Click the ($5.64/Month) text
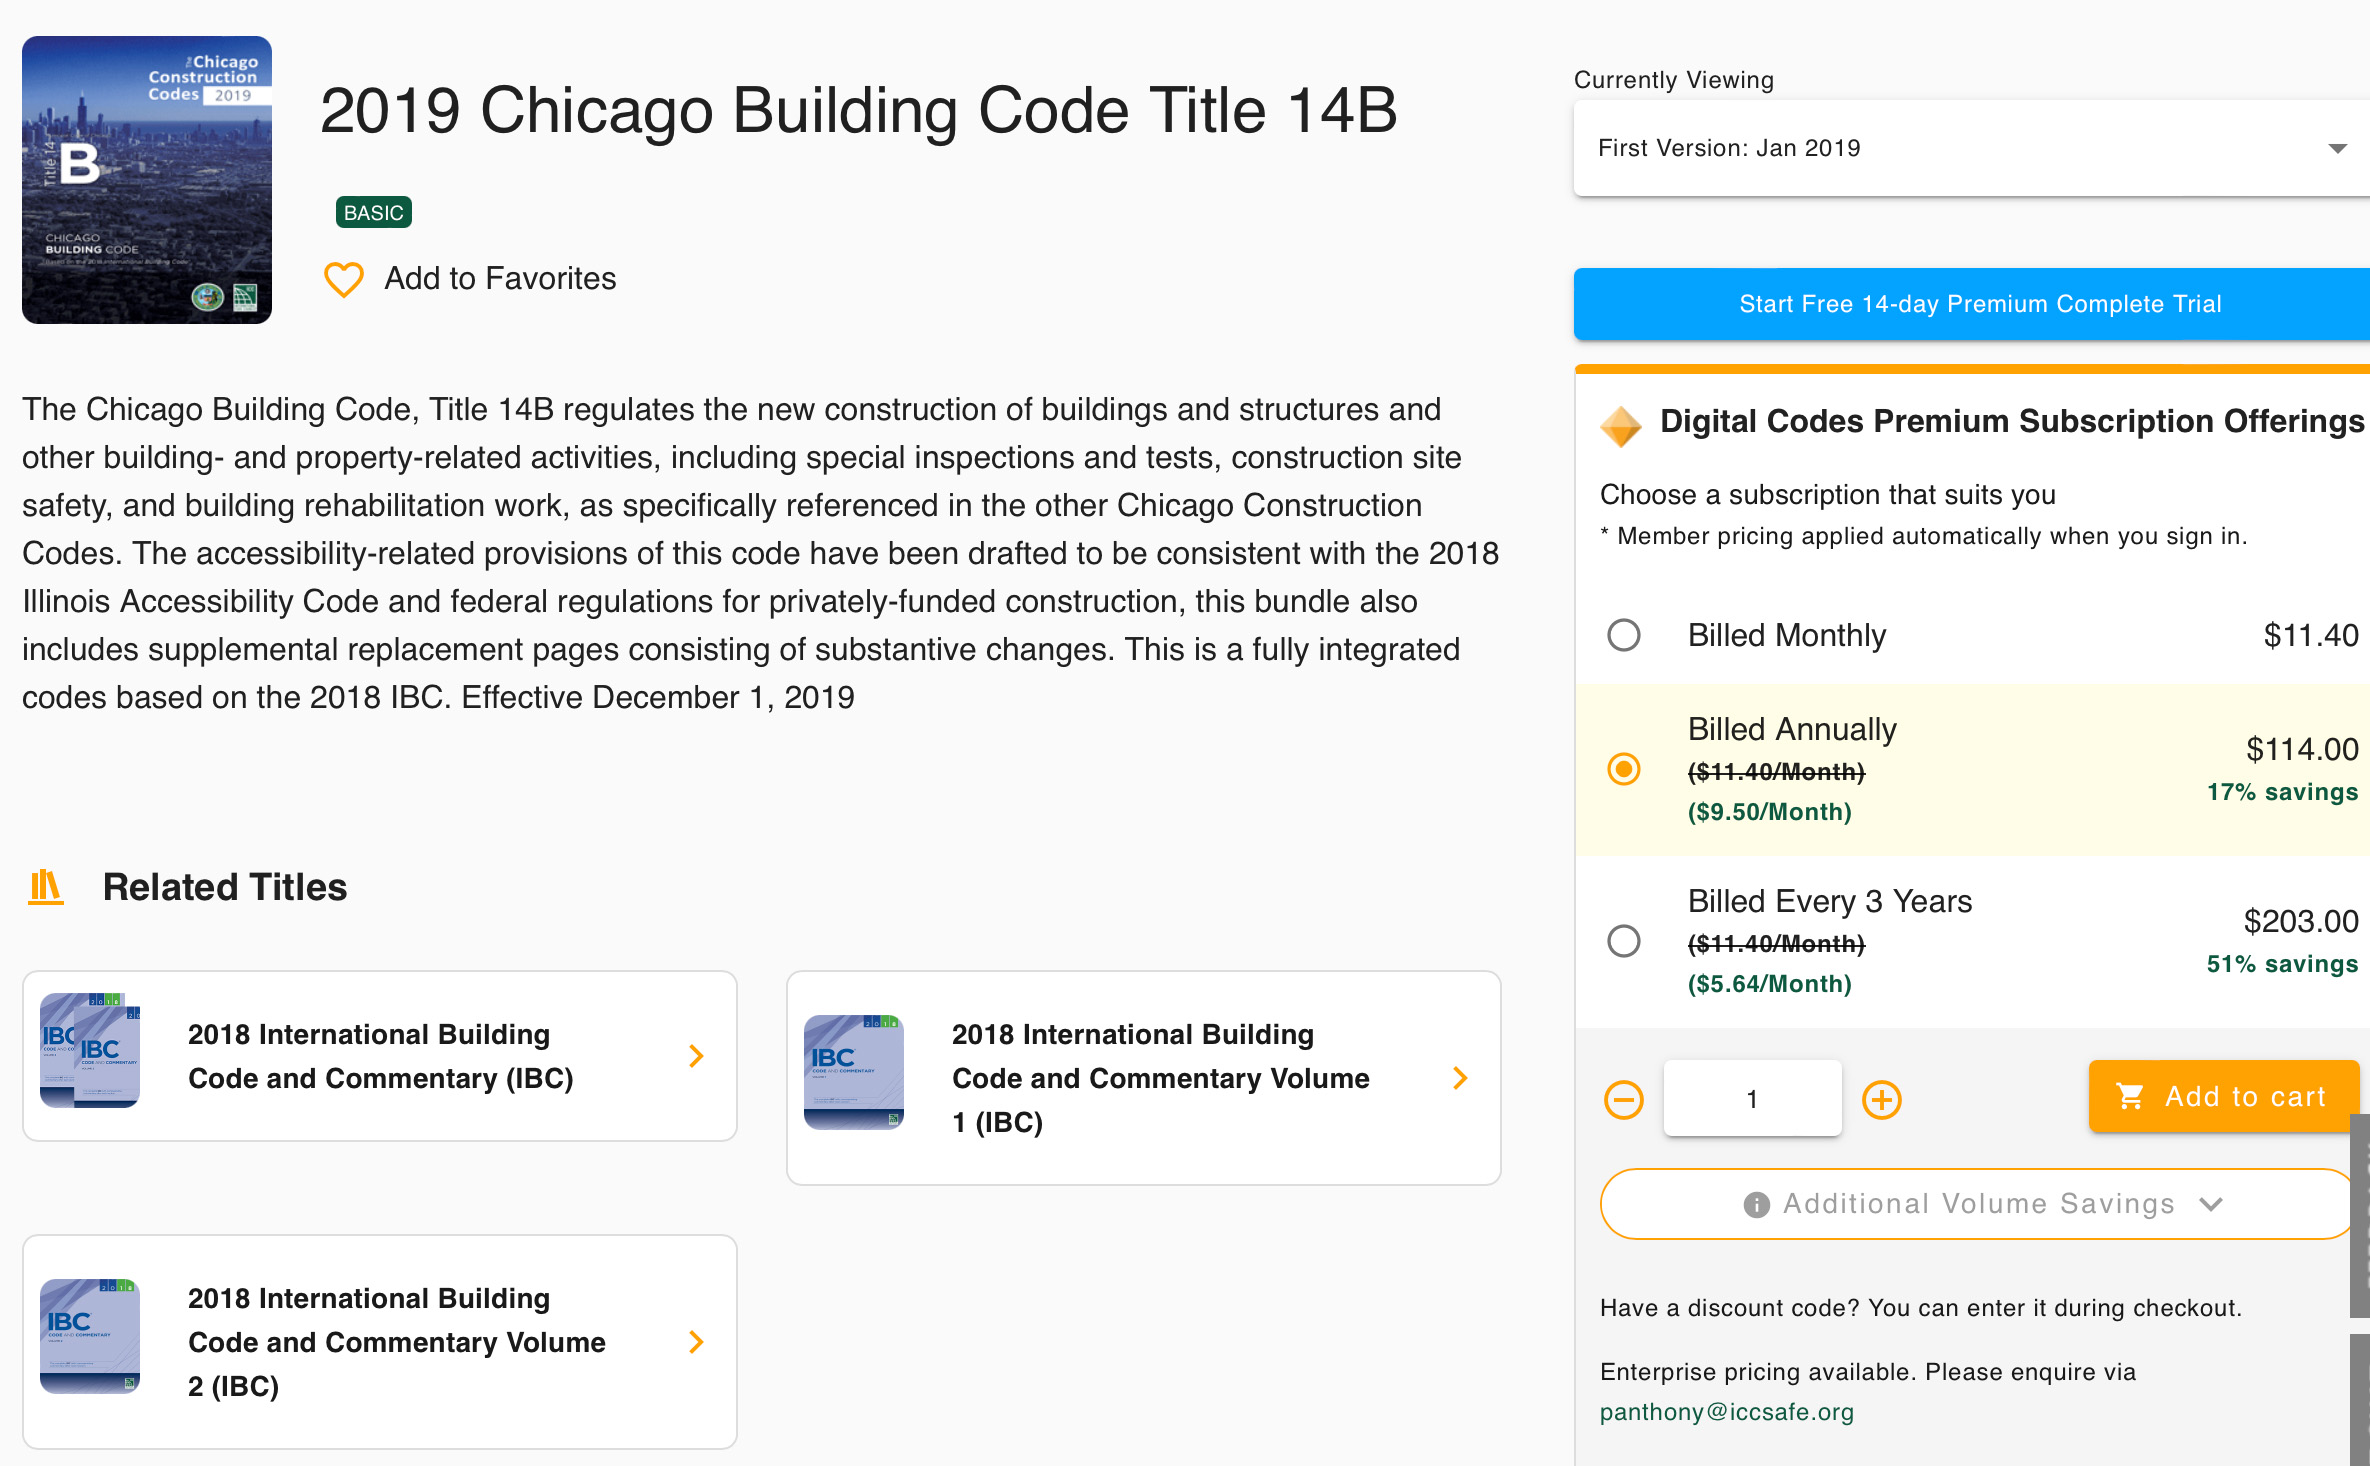Image resolution: width=2370 pixels, height=1466 pixels. [x=1770, y=984]
